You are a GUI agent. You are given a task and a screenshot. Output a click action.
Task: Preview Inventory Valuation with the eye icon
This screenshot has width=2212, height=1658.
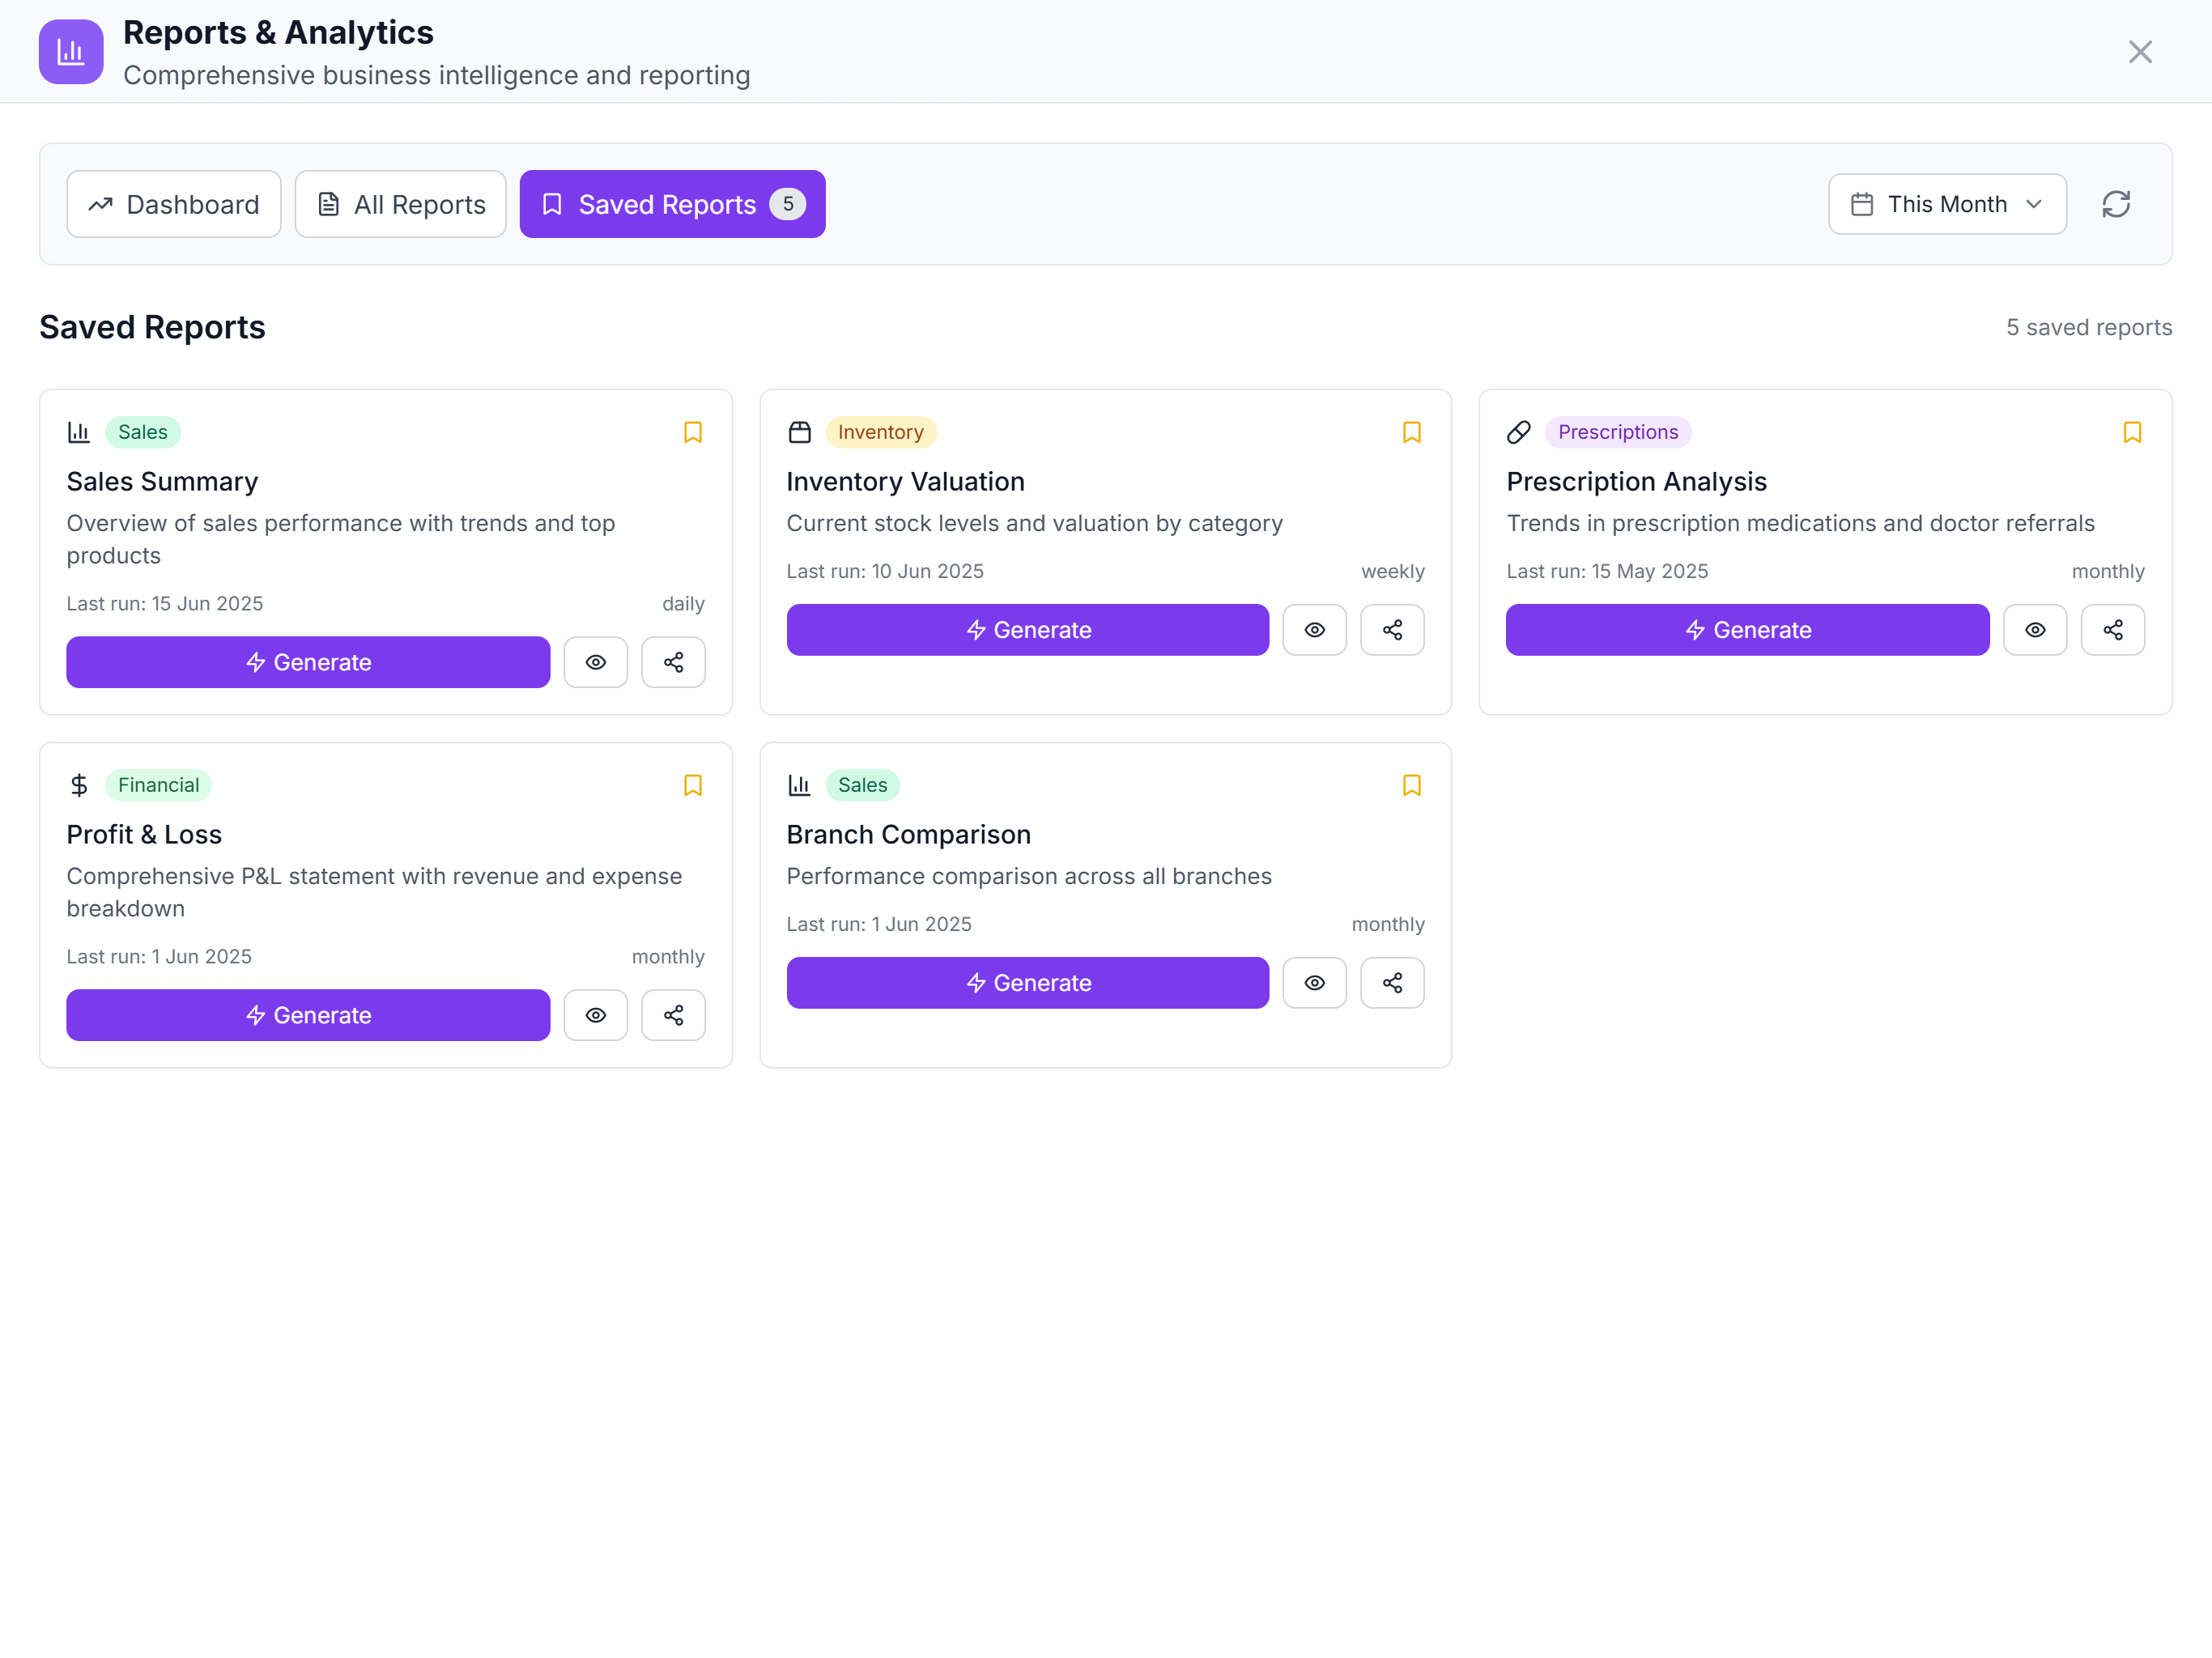[x=1314, y=630]
